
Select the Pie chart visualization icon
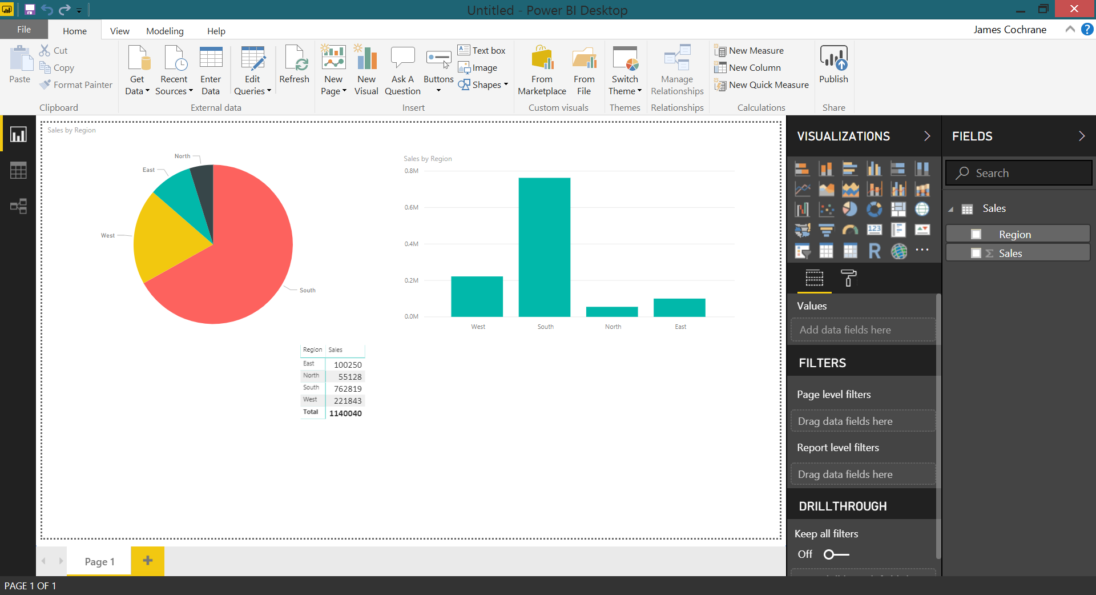(850, 208)
